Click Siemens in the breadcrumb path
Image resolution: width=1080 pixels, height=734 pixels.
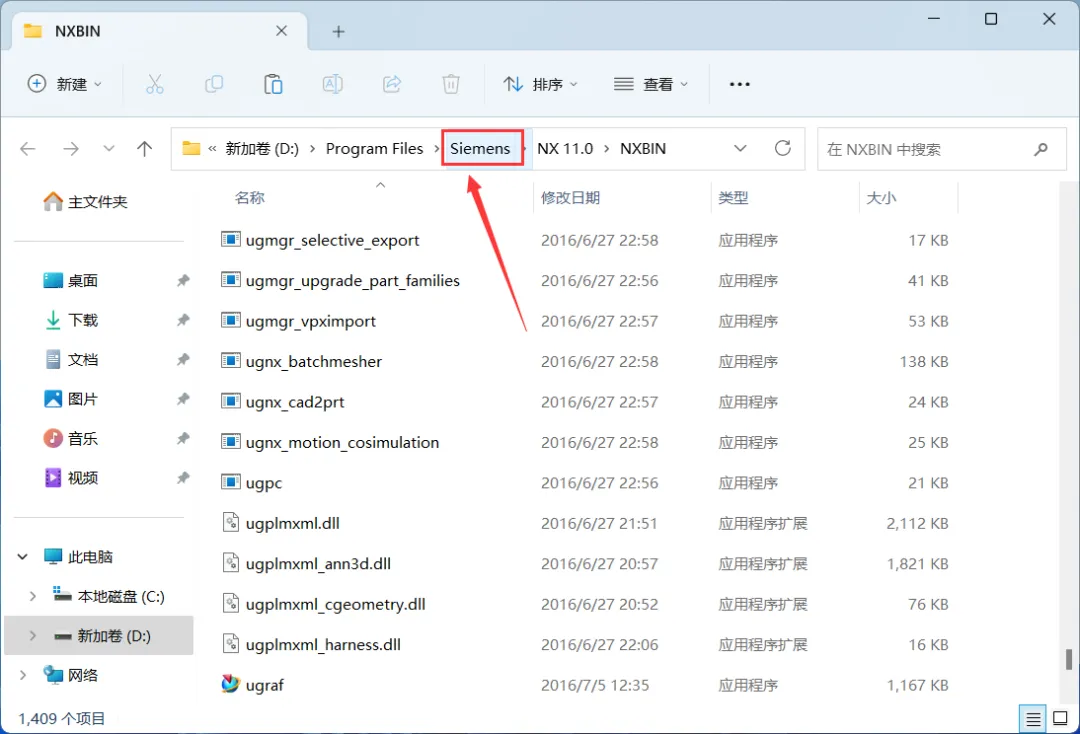480,149
